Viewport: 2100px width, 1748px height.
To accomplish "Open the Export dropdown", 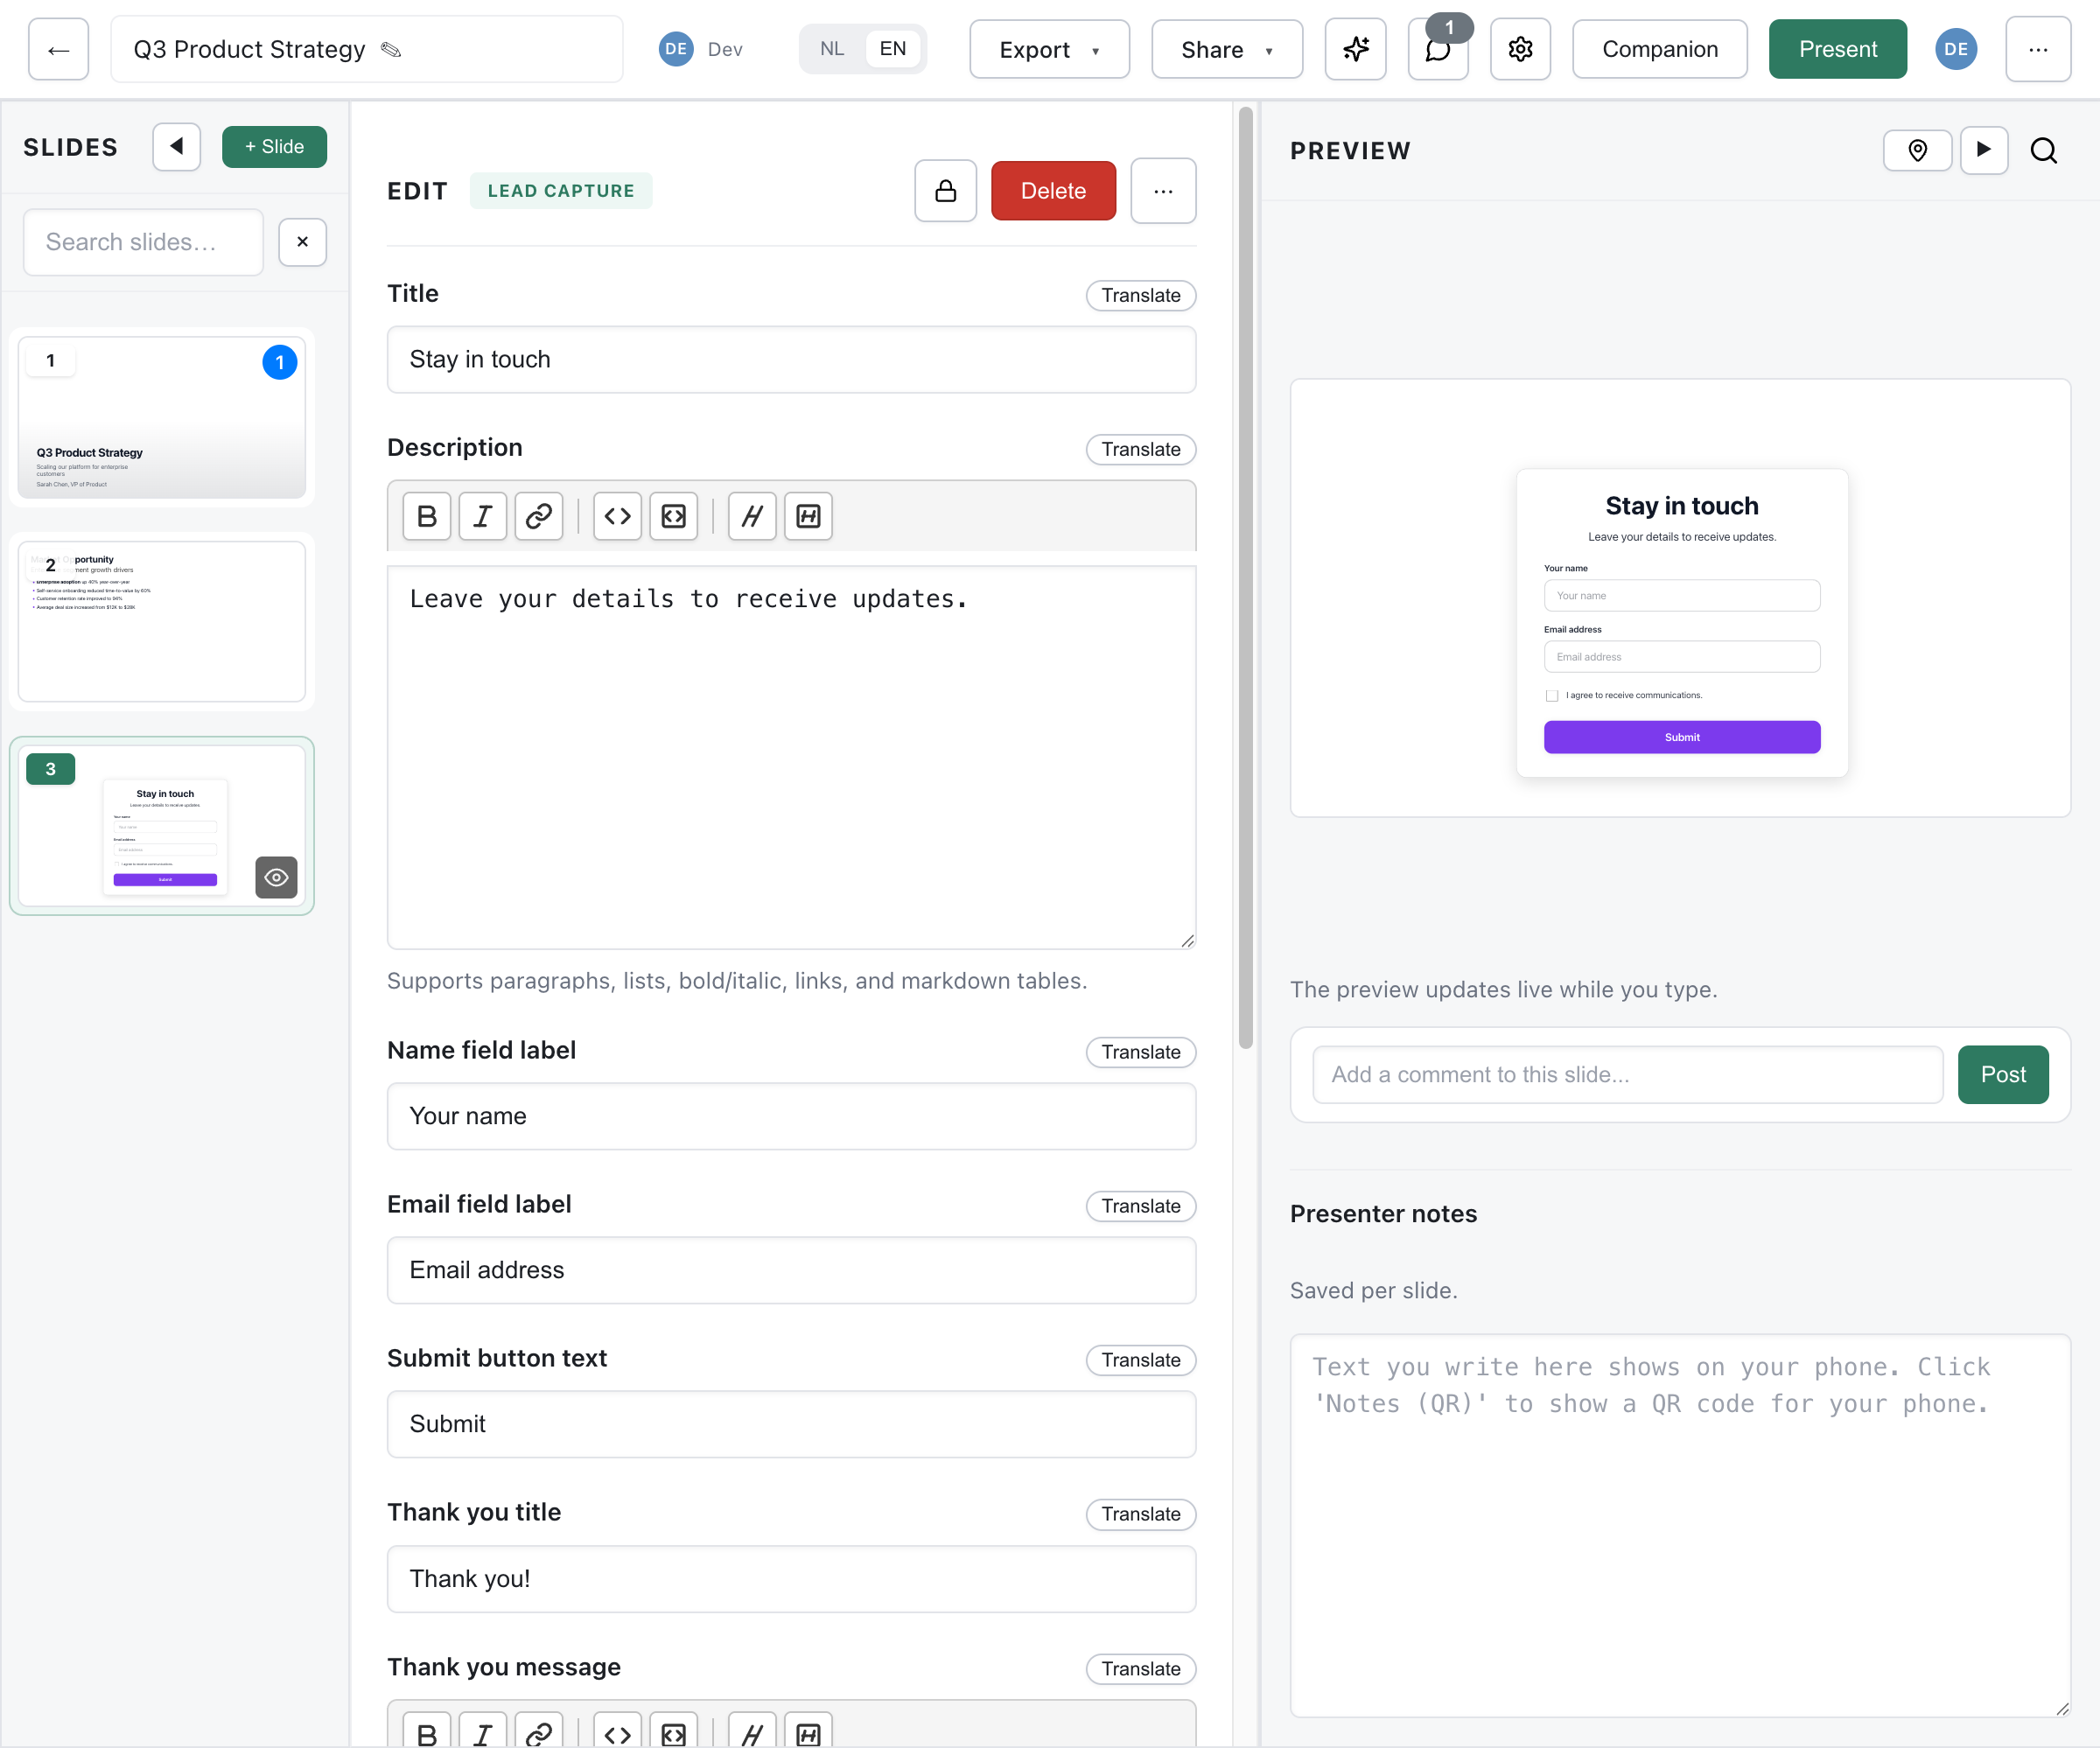I will click(x=1049, y=49).
